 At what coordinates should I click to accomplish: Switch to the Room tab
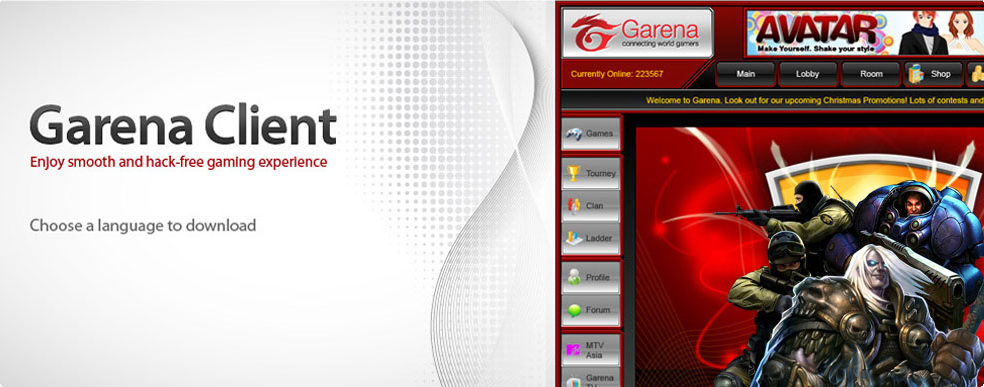871,74
